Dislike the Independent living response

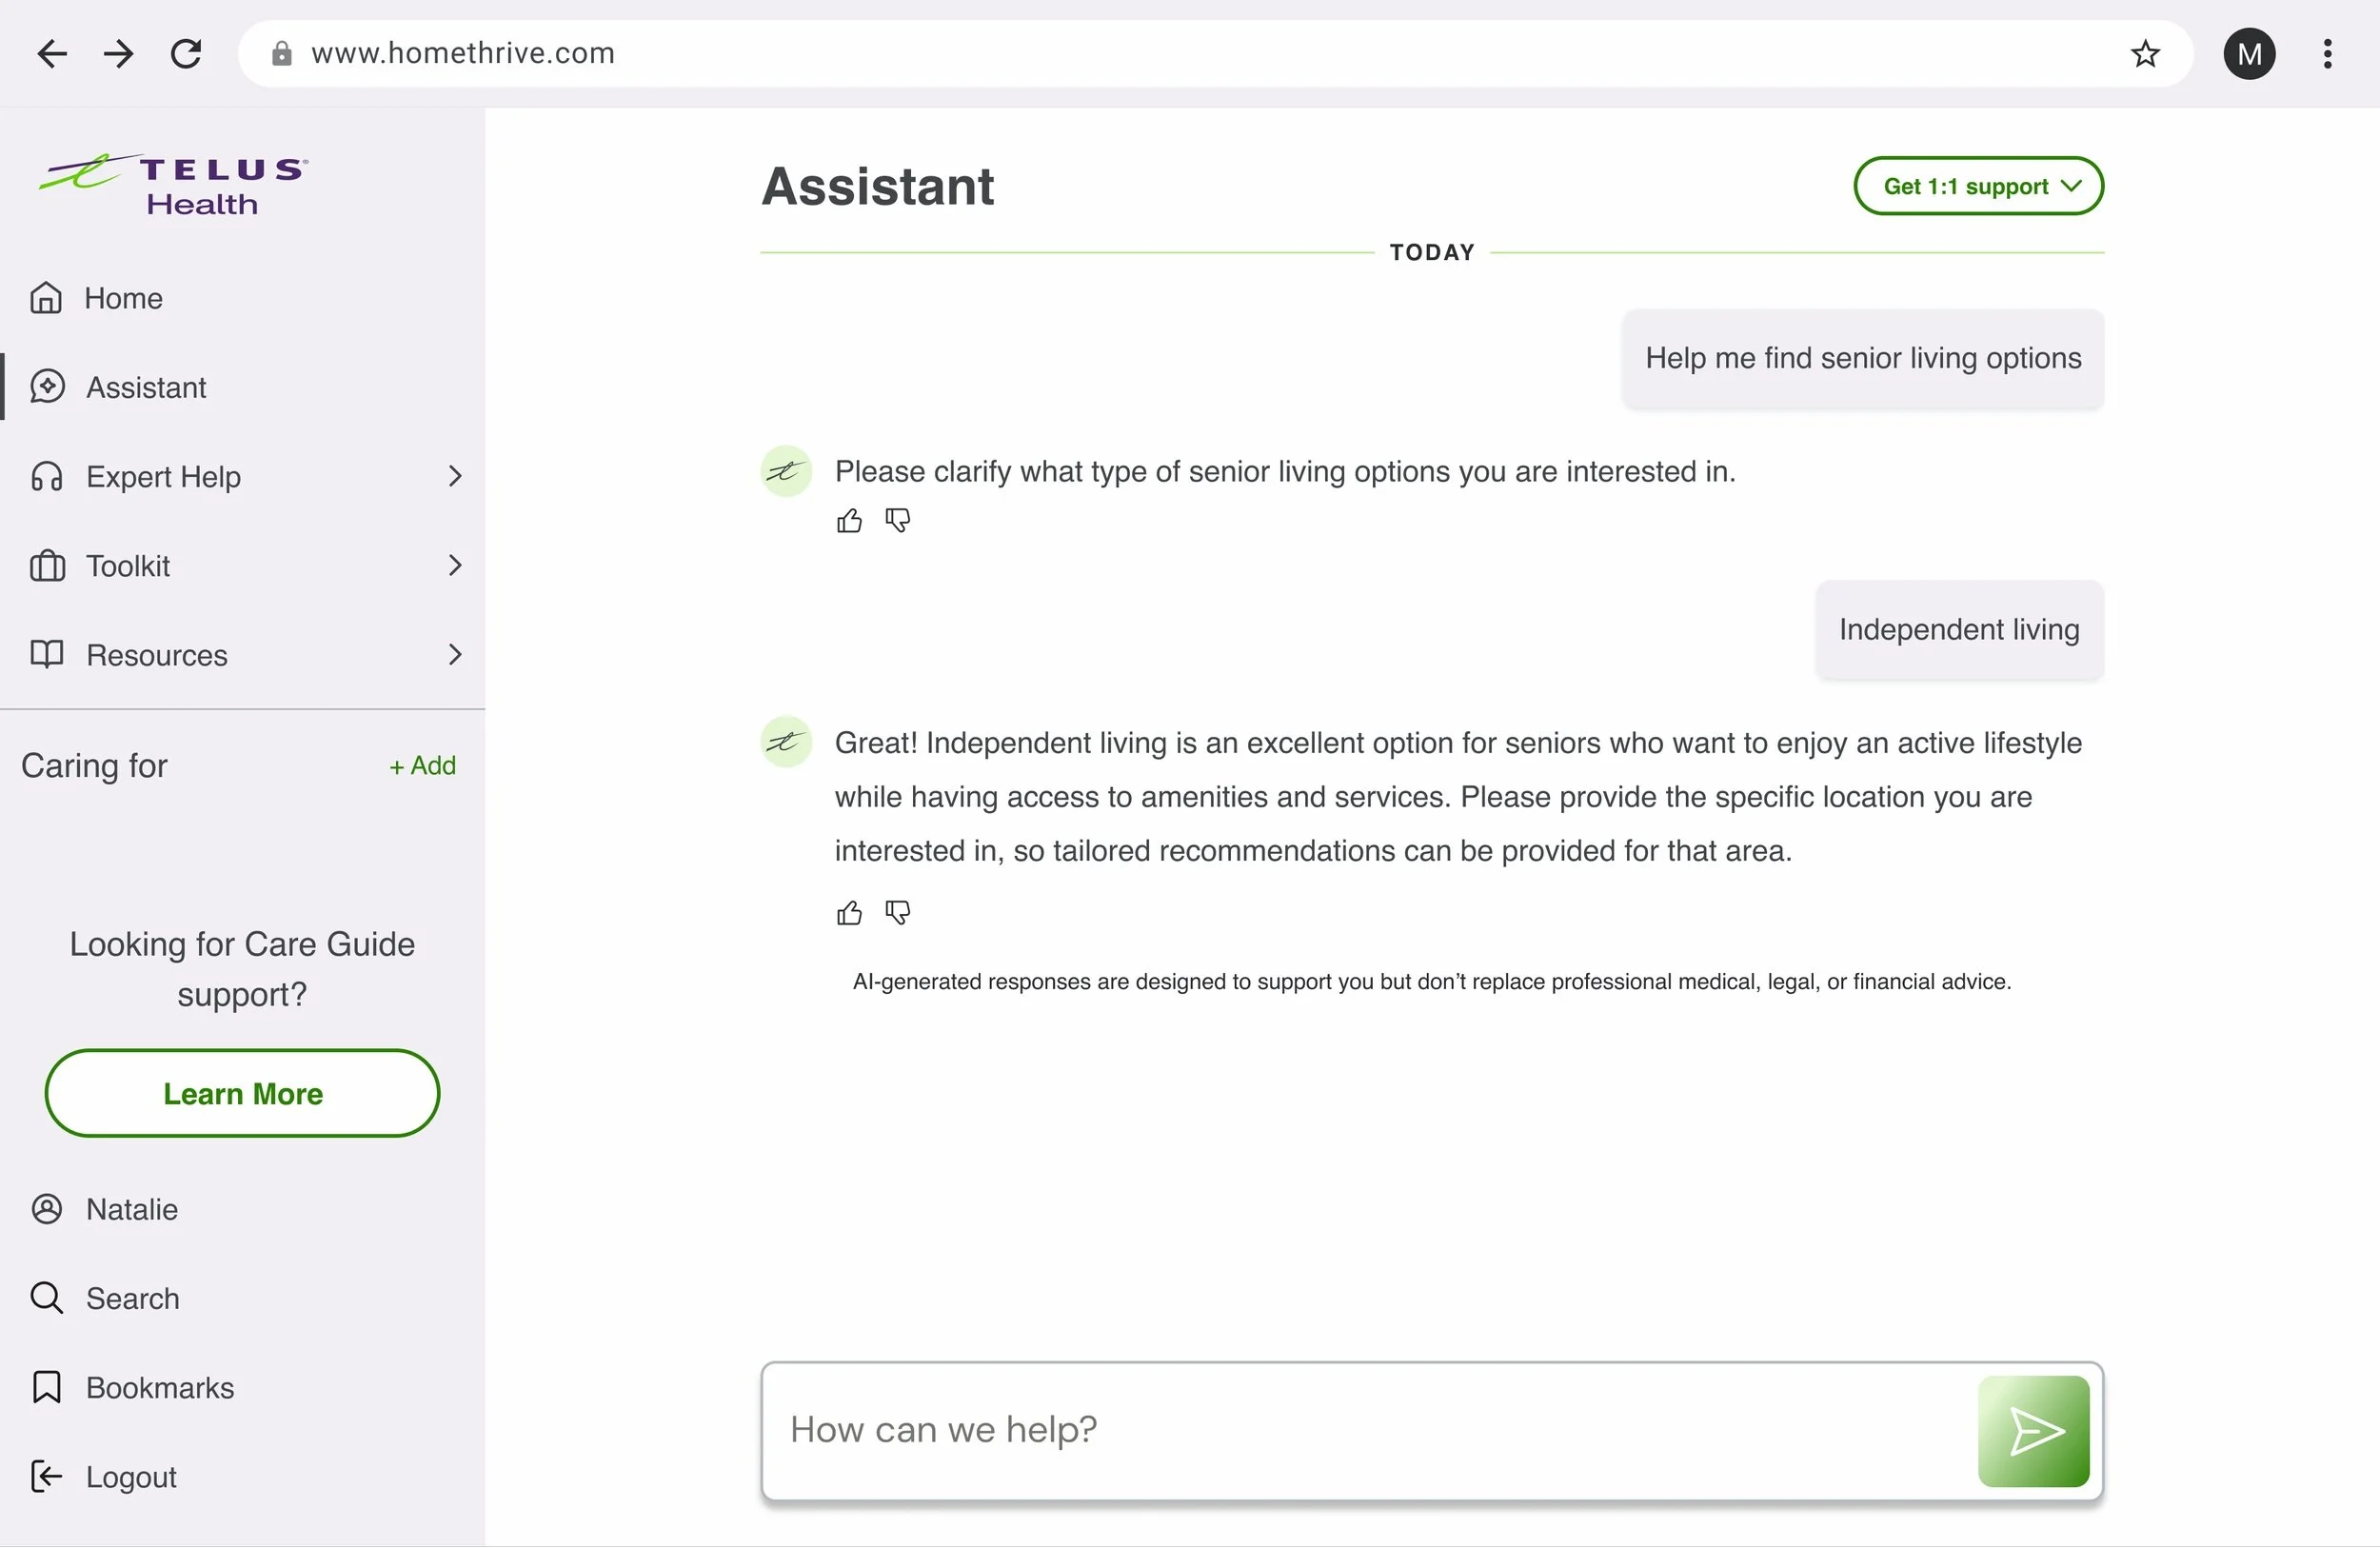pos(897,913)
